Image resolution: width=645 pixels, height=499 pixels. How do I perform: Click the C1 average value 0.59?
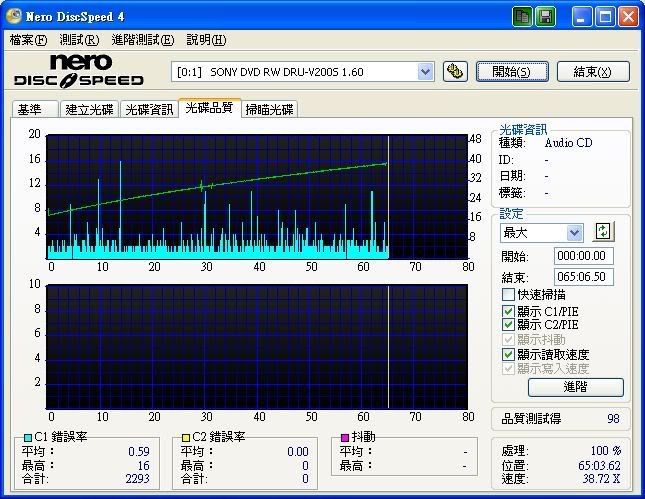point(139,452)
